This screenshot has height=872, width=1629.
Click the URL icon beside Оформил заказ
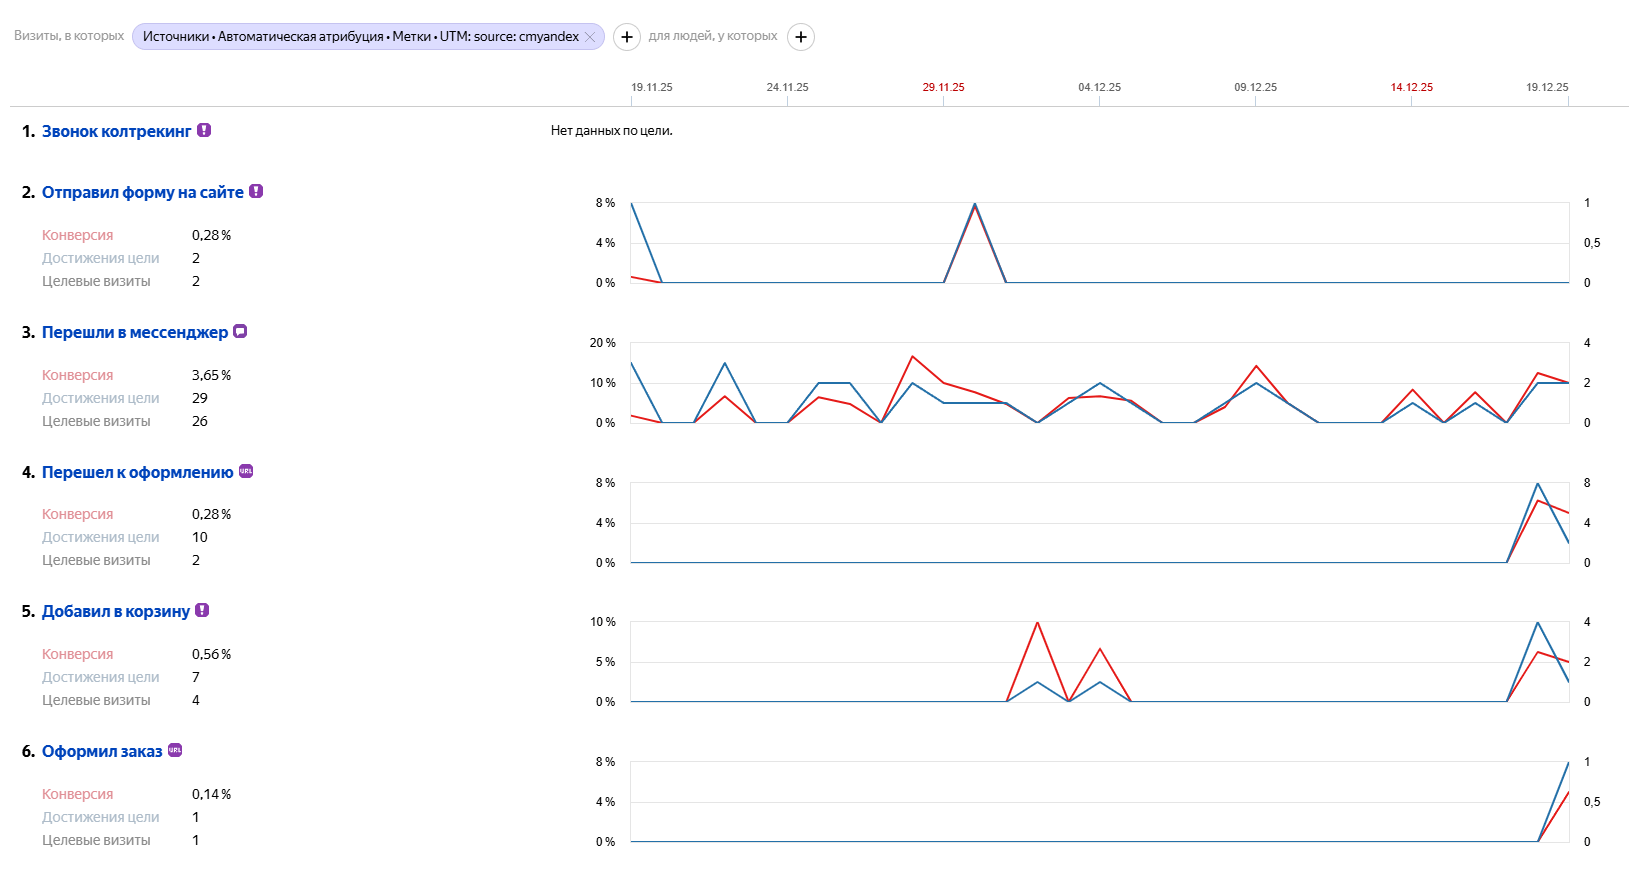pyautogui.click(x=175, y=750)
